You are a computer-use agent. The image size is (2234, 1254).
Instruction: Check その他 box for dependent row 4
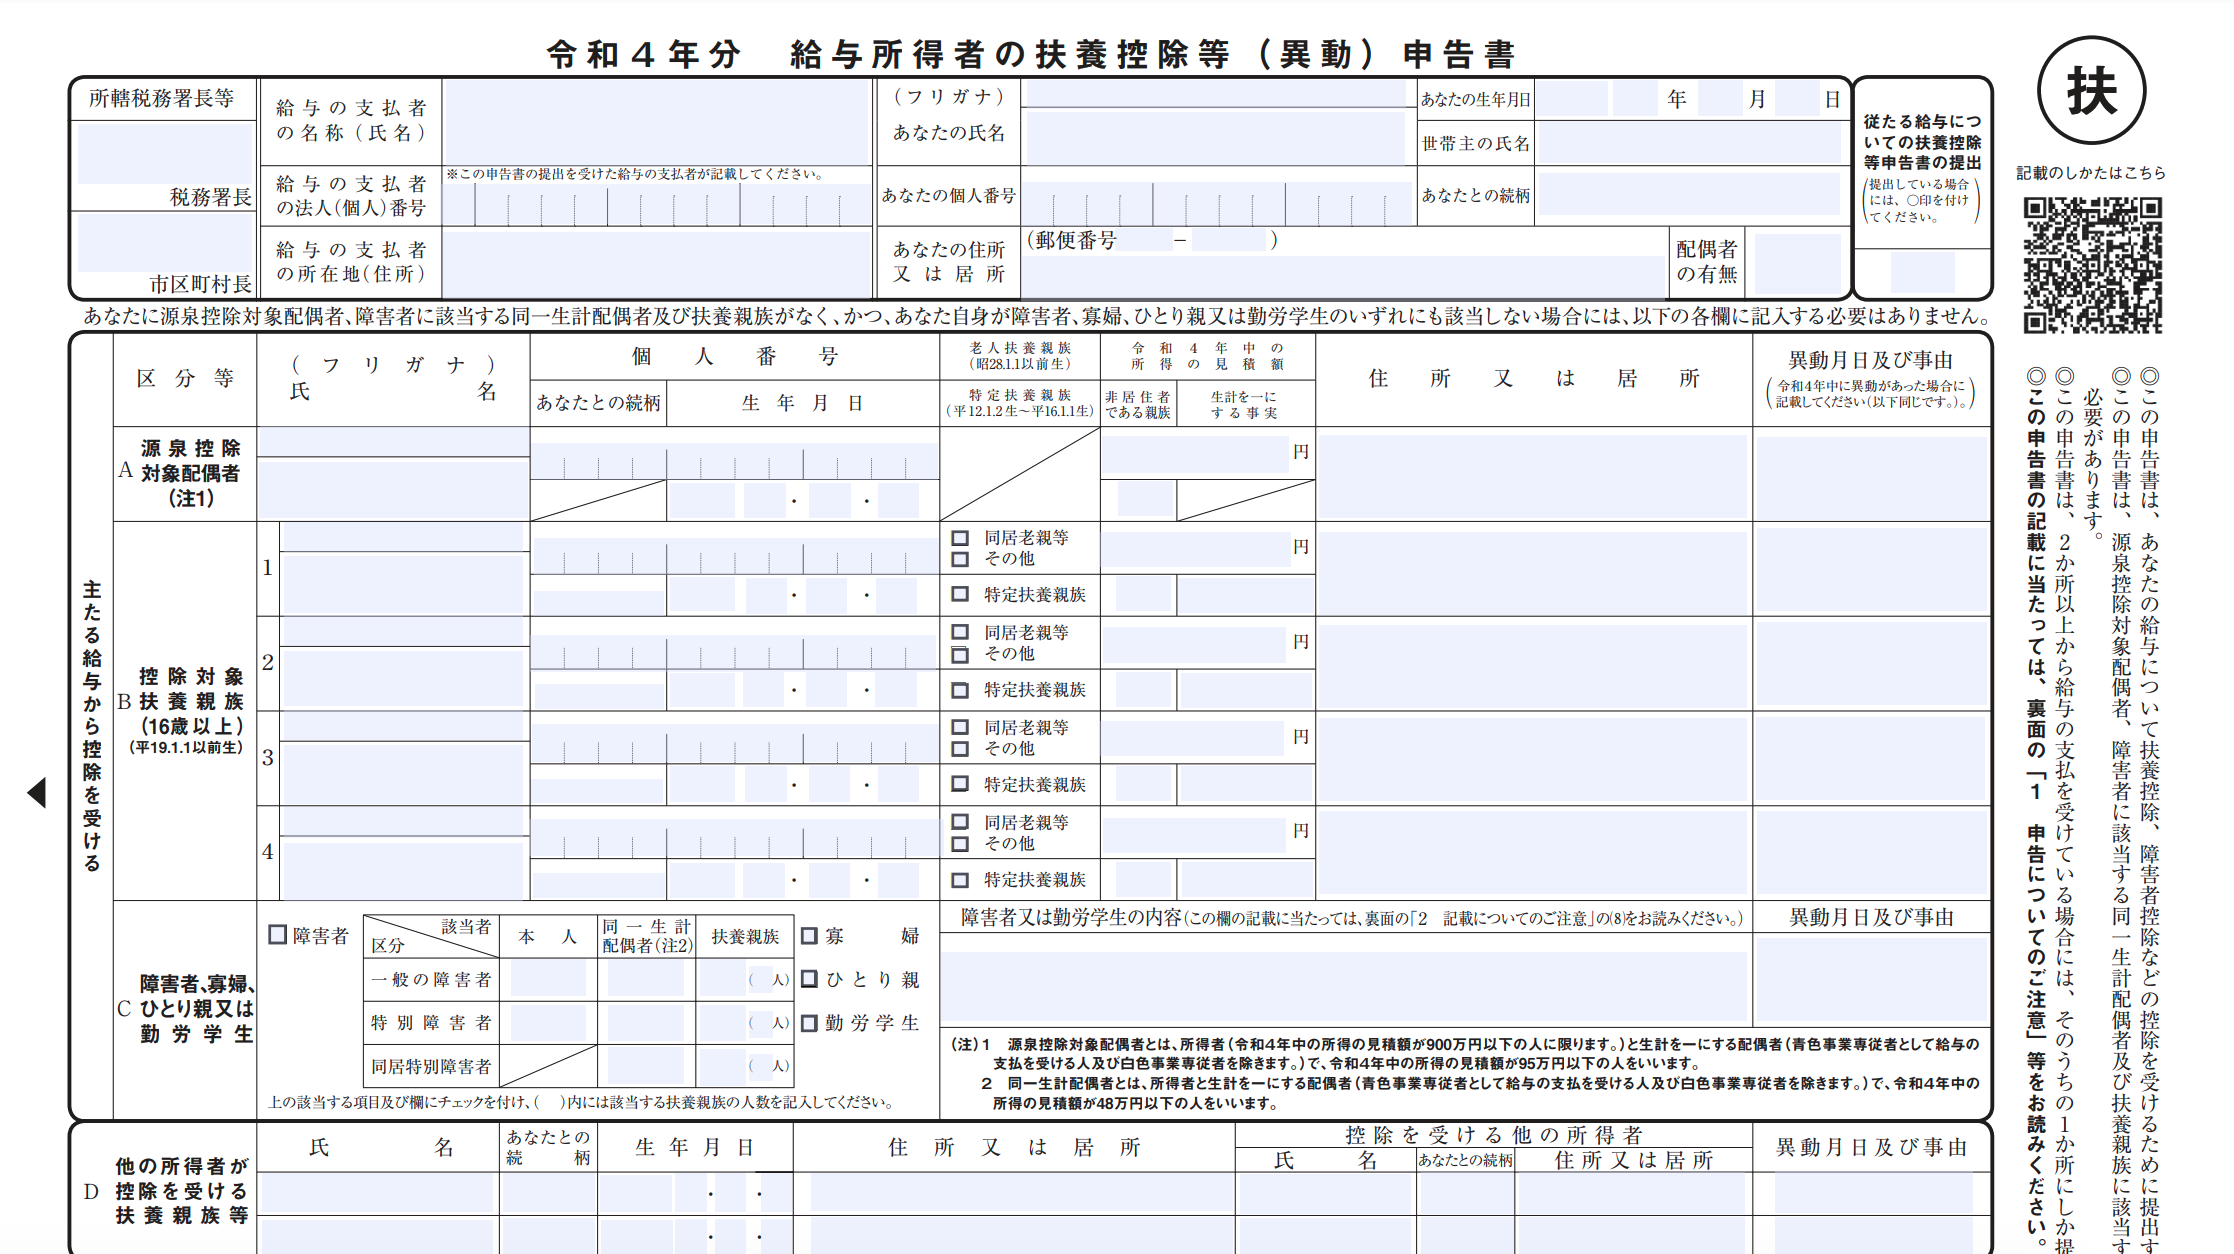960,844
